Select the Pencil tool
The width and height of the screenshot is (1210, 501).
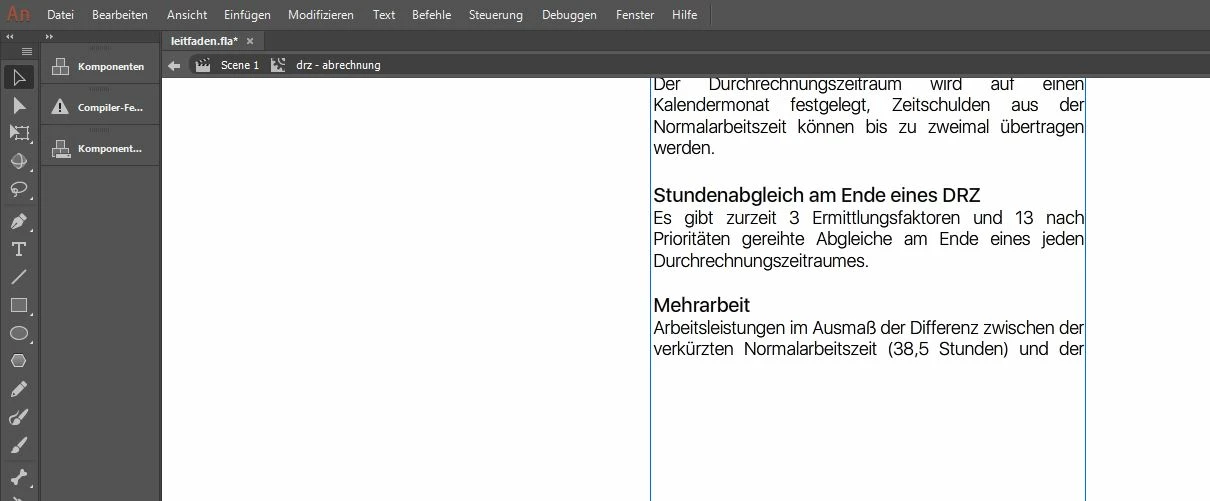click(x=19, y=389)
